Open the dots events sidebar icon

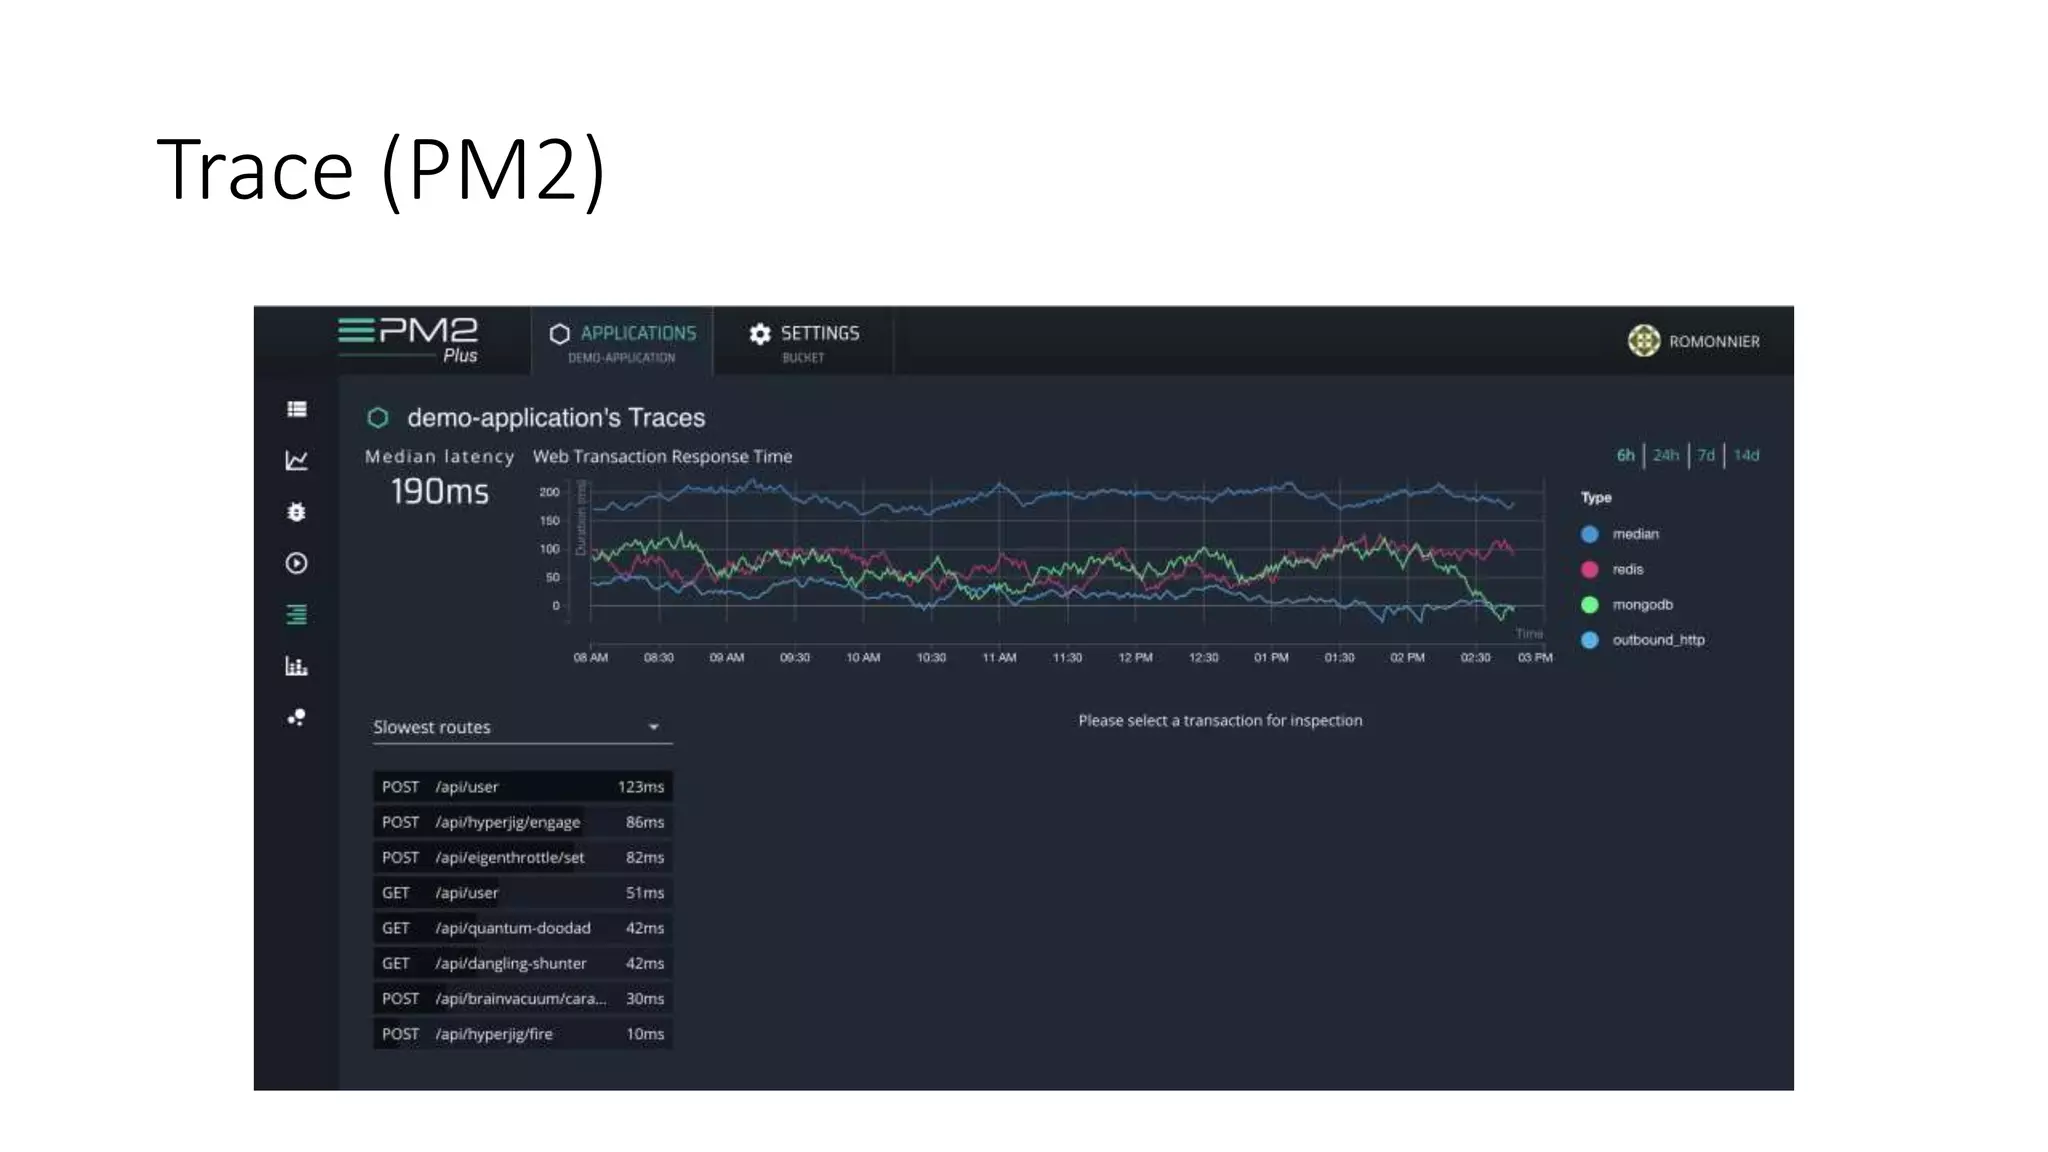[x=296, y=717]
